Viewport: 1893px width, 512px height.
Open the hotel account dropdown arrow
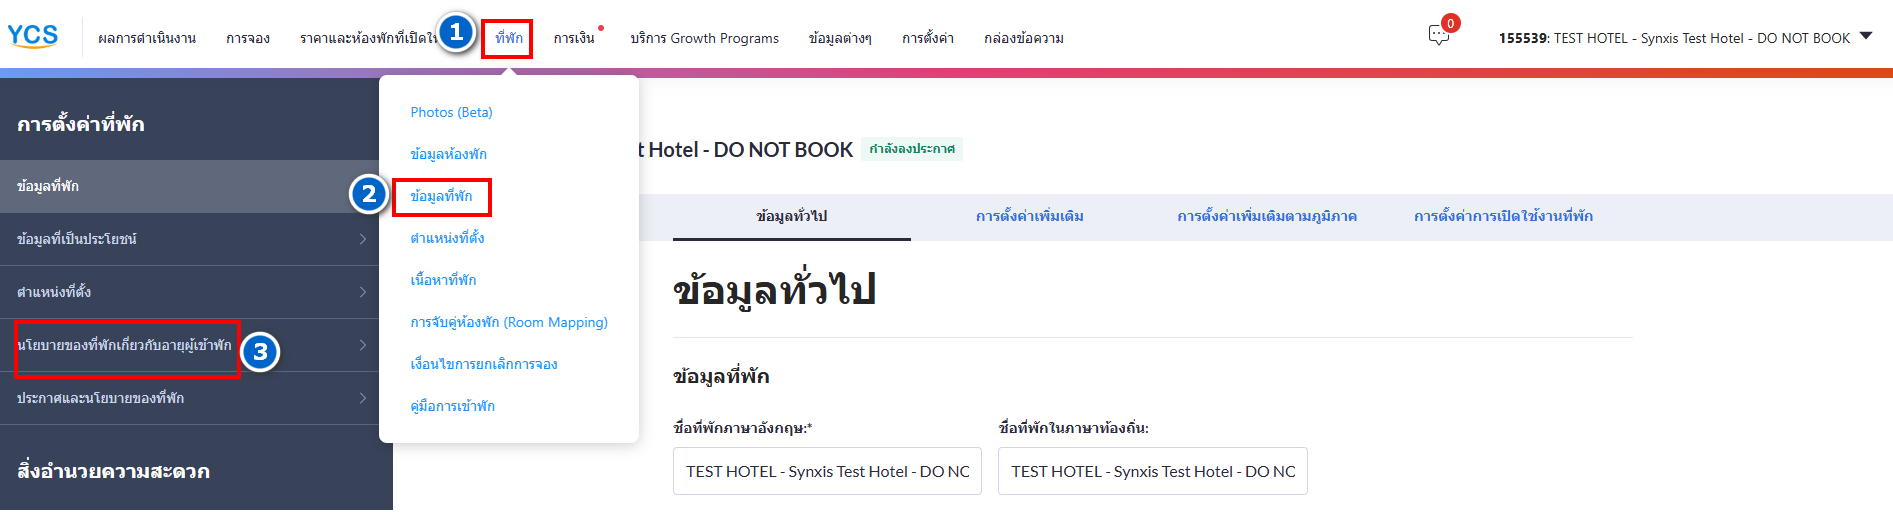point(1866,36)
